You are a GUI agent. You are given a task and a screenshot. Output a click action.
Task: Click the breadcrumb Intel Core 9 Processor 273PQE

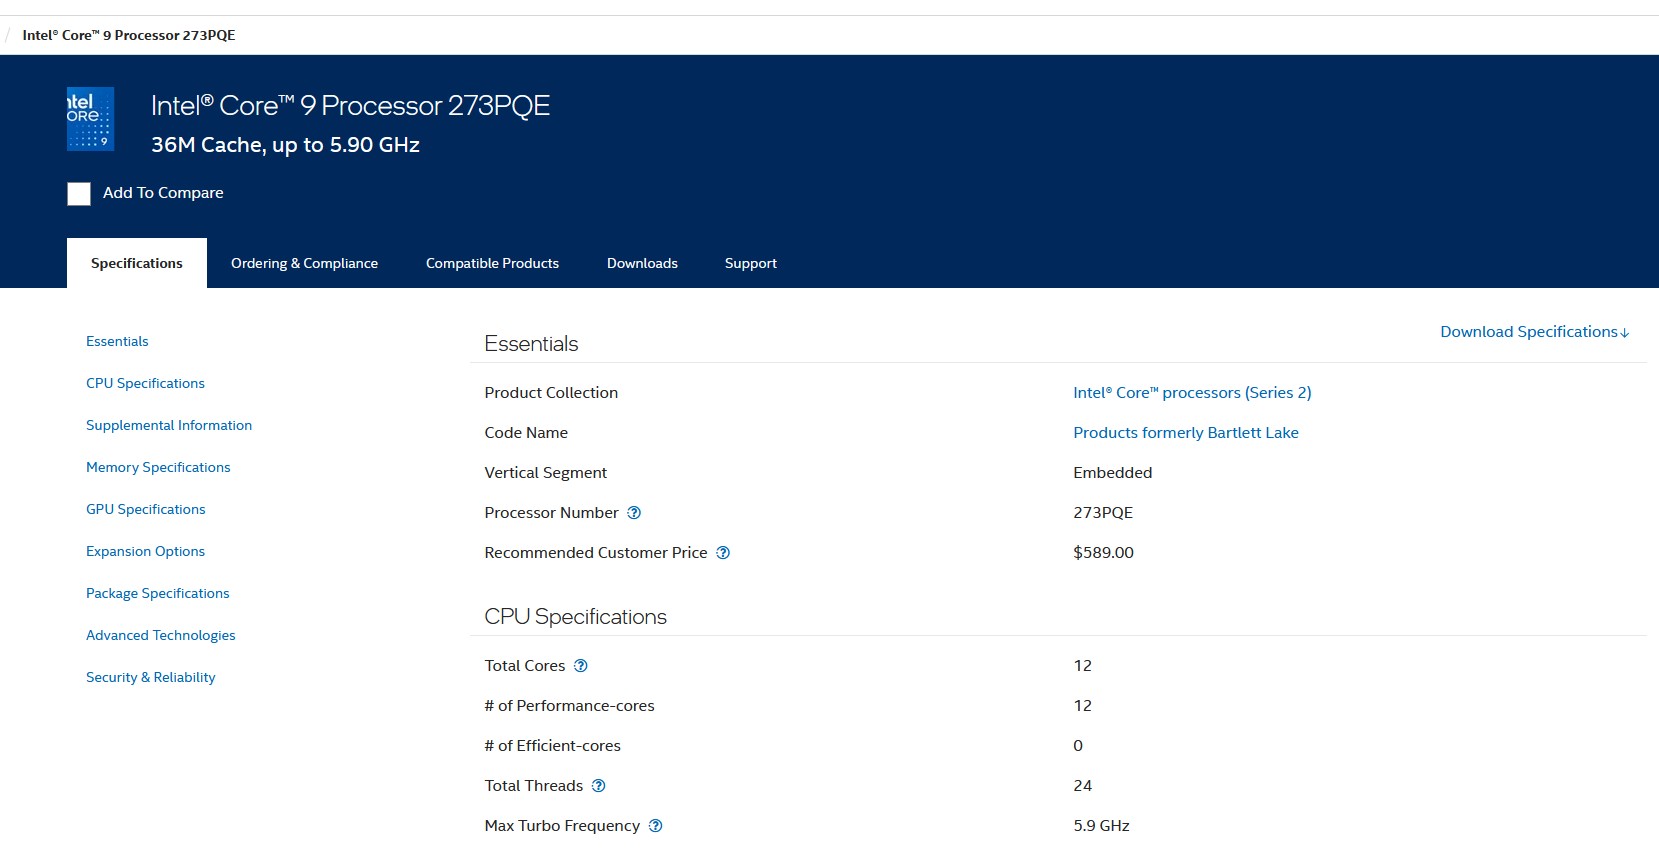pos(129,35)
